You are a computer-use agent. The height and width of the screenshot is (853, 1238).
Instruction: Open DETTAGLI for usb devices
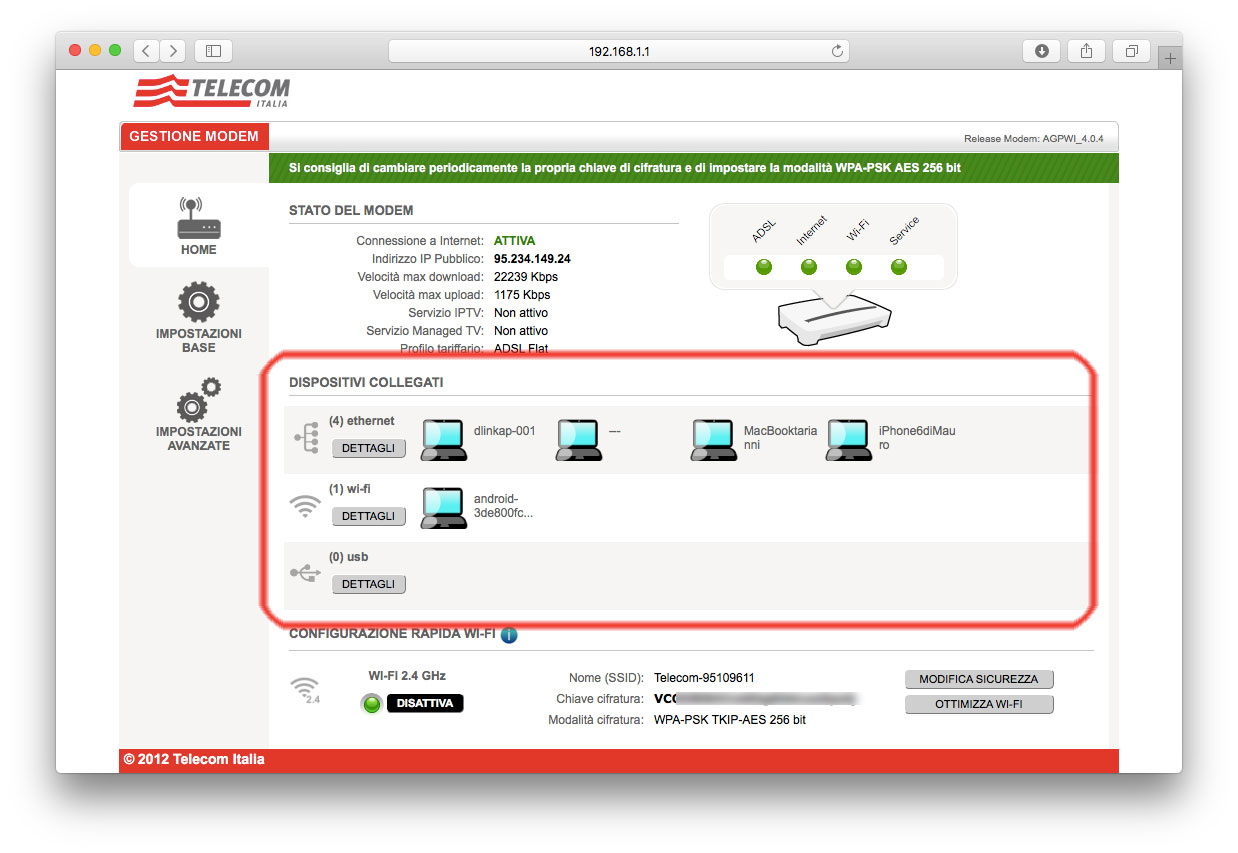(x=368, y=584)
